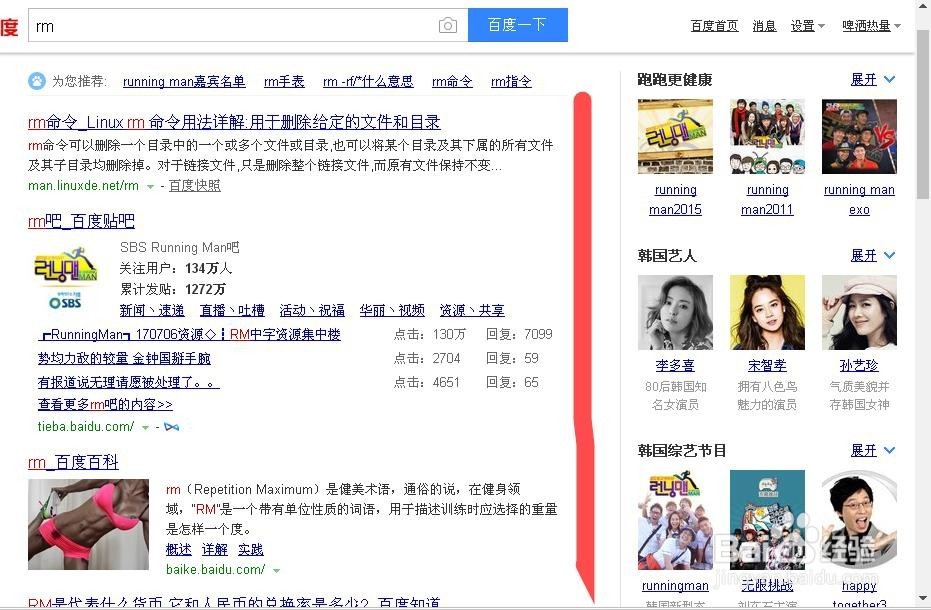Image resolution: width=931 pixels, height=610 pixels.
Task: Click running man exo thumbnail image
Action: tap(859, 137)
